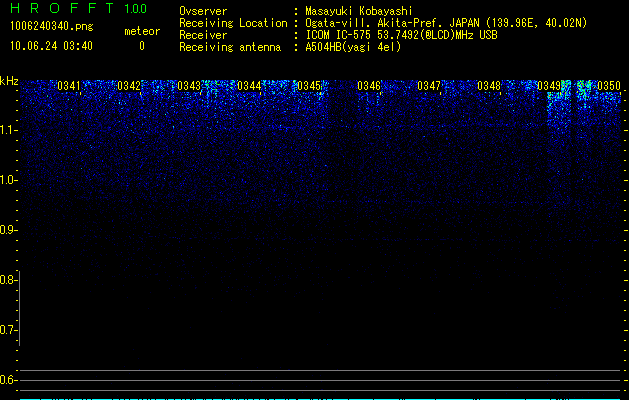Click the 0.8 frequency axis label
The height and width of the screenshot is (400, 629).
pos(8,280)
